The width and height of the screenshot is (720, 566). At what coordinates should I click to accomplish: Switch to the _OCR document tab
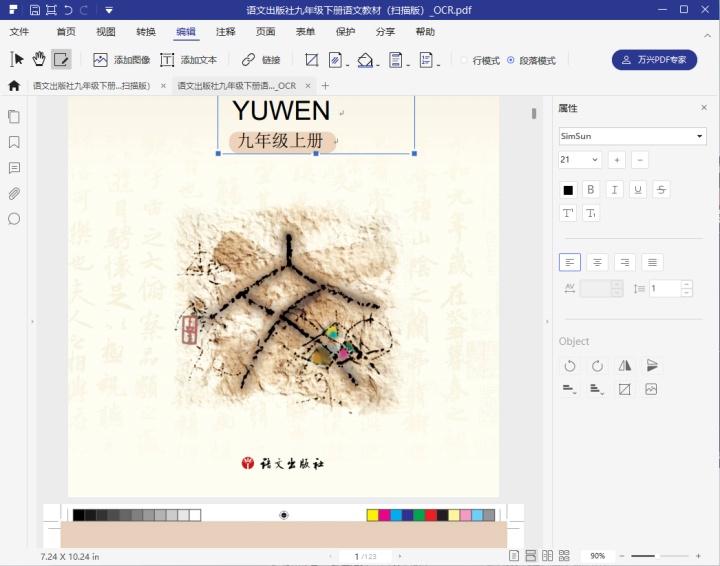(x=236, y=86)
